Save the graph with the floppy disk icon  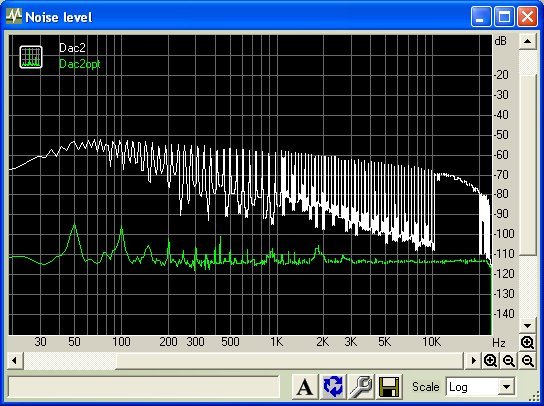tap(389, 387)
